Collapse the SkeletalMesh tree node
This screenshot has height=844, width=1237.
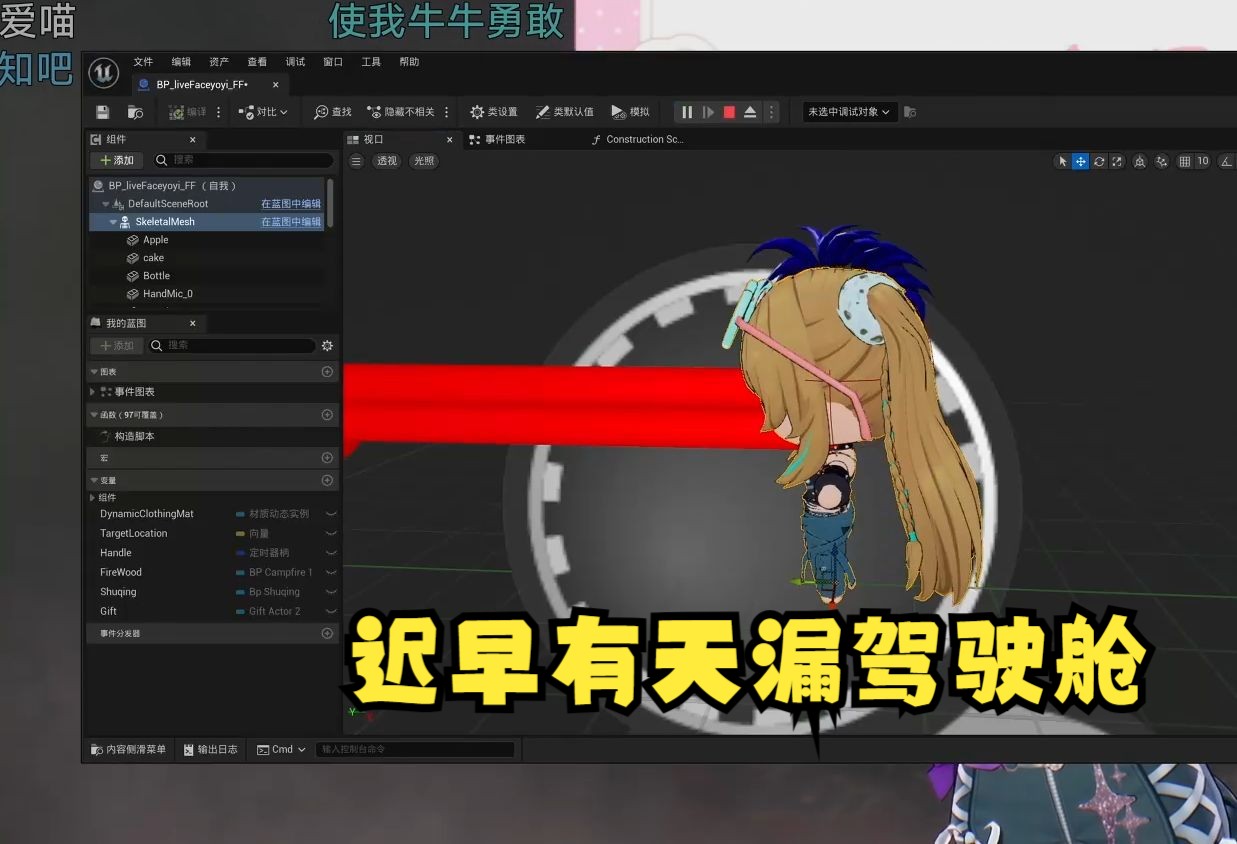(113, 222)
